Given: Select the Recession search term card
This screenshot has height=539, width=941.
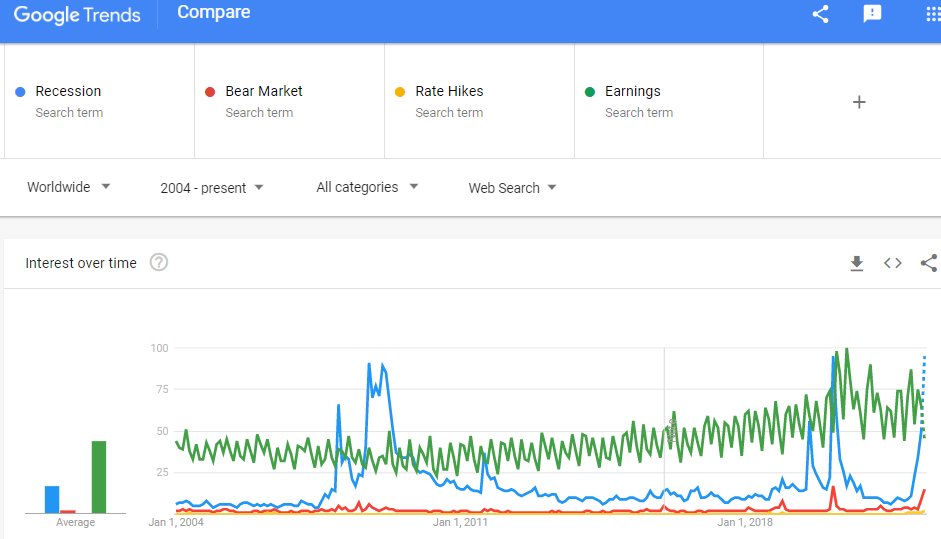Looking at the screenshot, I should tap(100, 101).
